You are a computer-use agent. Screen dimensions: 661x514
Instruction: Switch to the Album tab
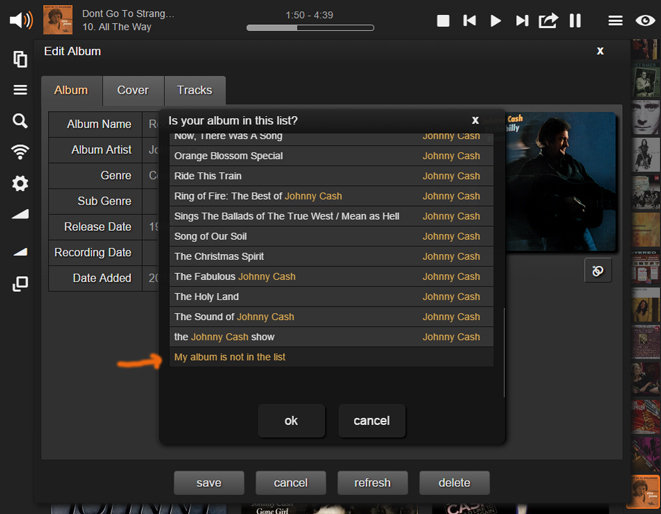71,90
